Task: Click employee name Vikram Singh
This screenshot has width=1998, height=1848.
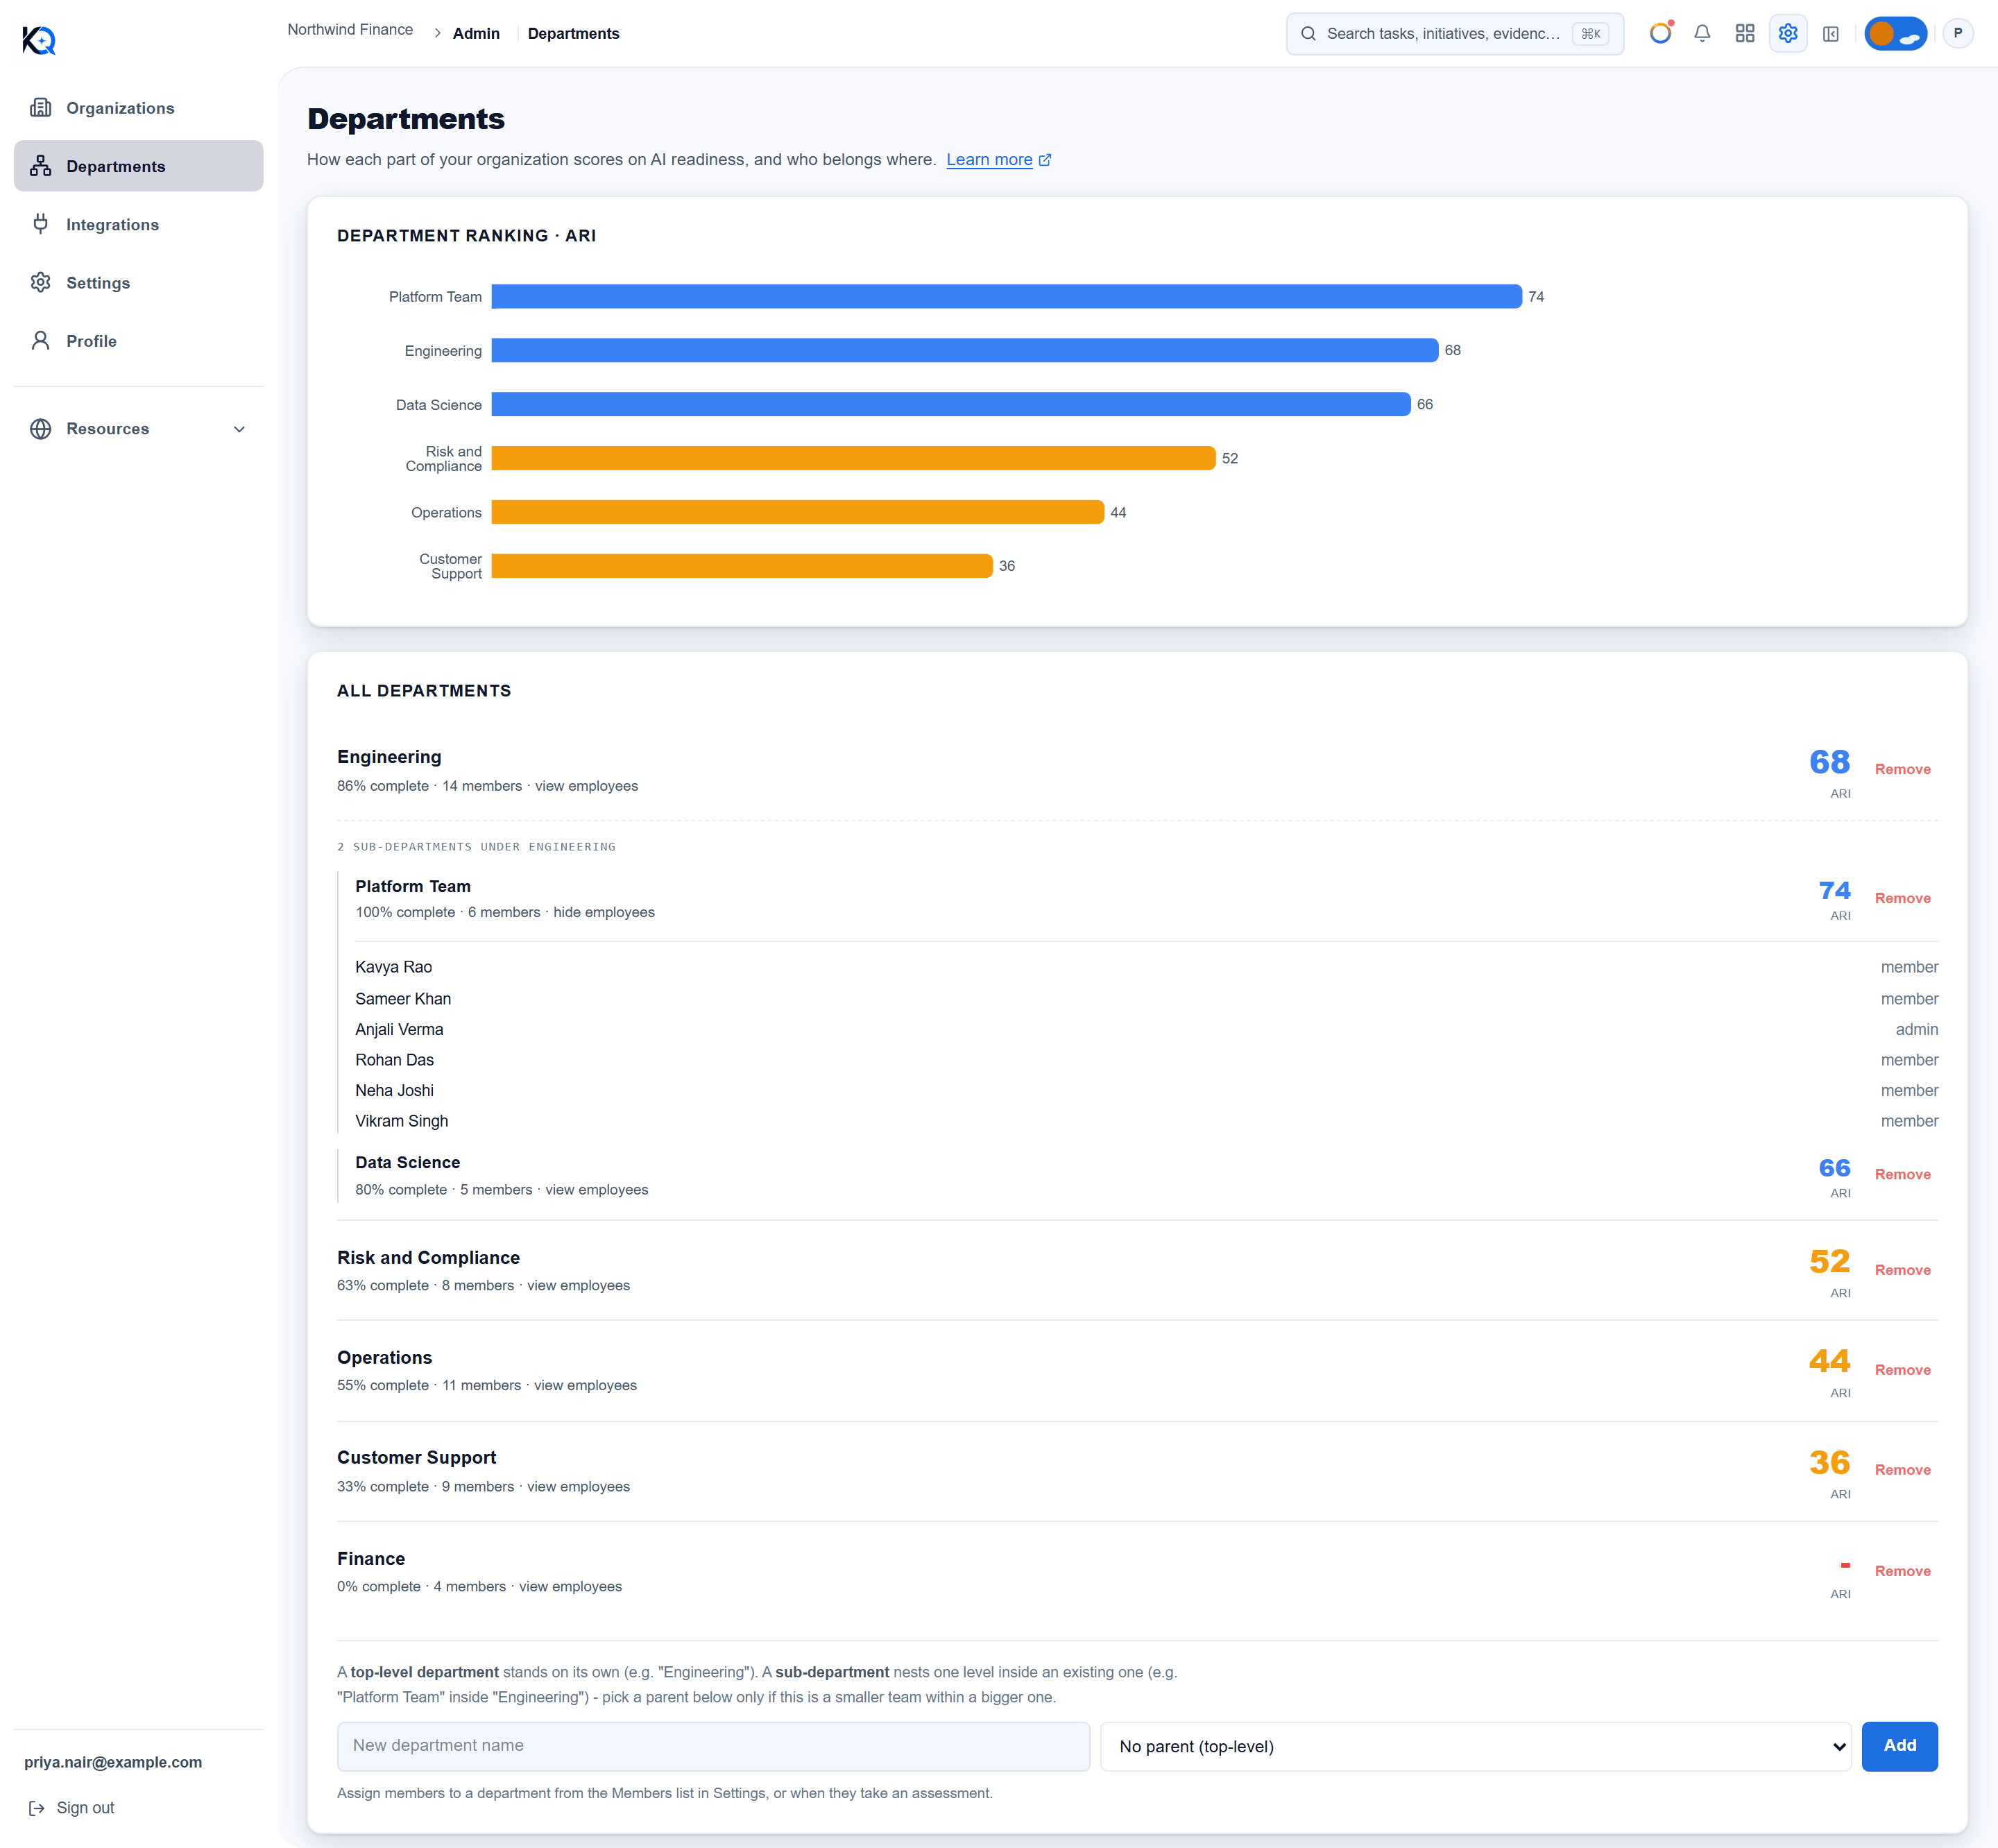Action: tap(401, 1121)
